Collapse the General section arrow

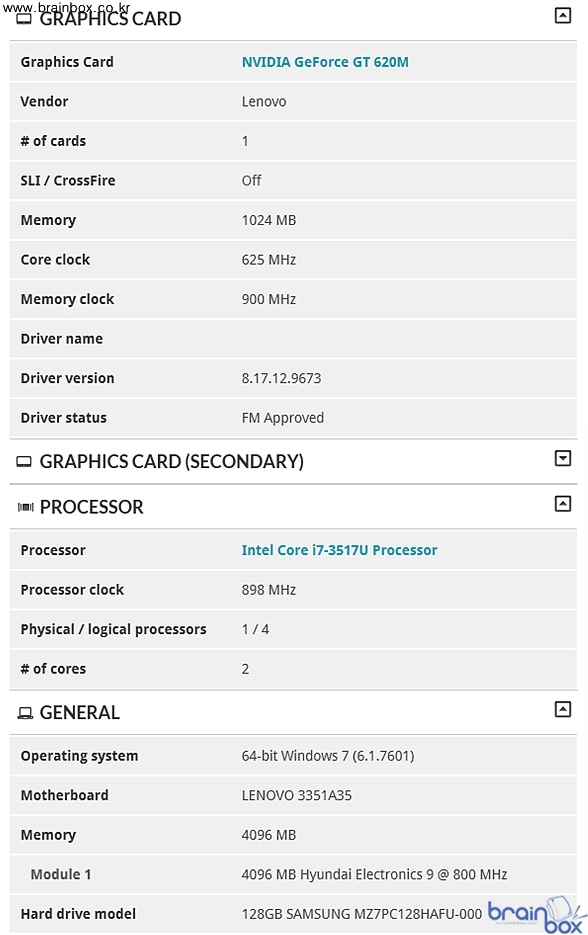point(562,709)
